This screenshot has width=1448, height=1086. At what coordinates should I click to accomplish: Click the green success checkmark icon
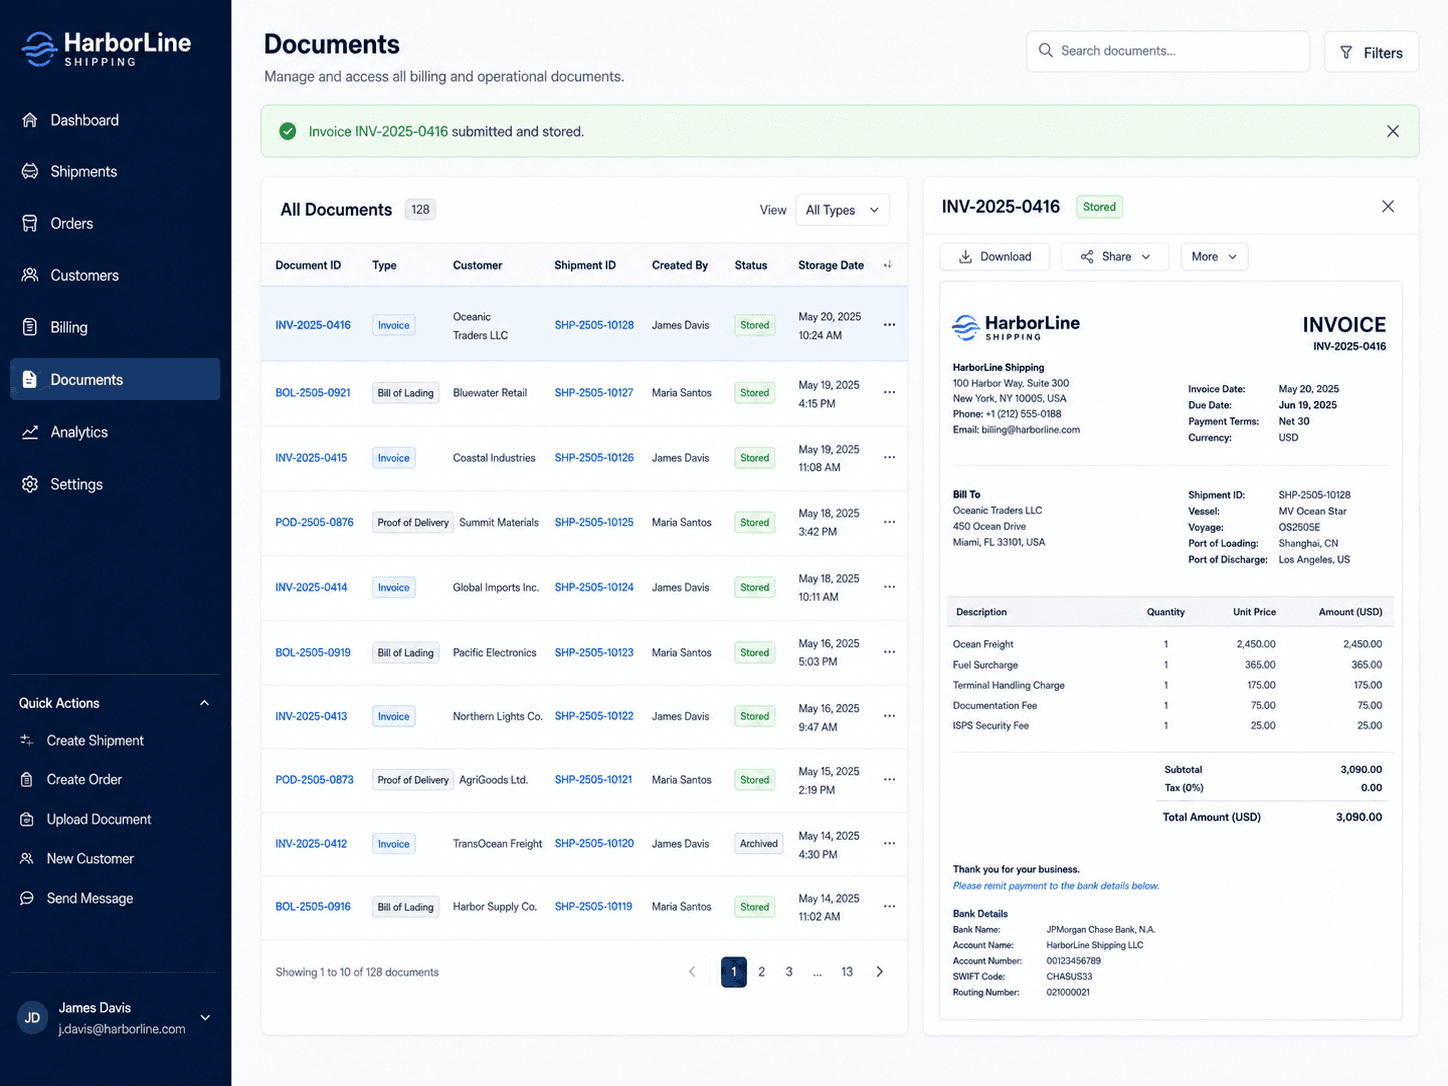coord(288,131)
